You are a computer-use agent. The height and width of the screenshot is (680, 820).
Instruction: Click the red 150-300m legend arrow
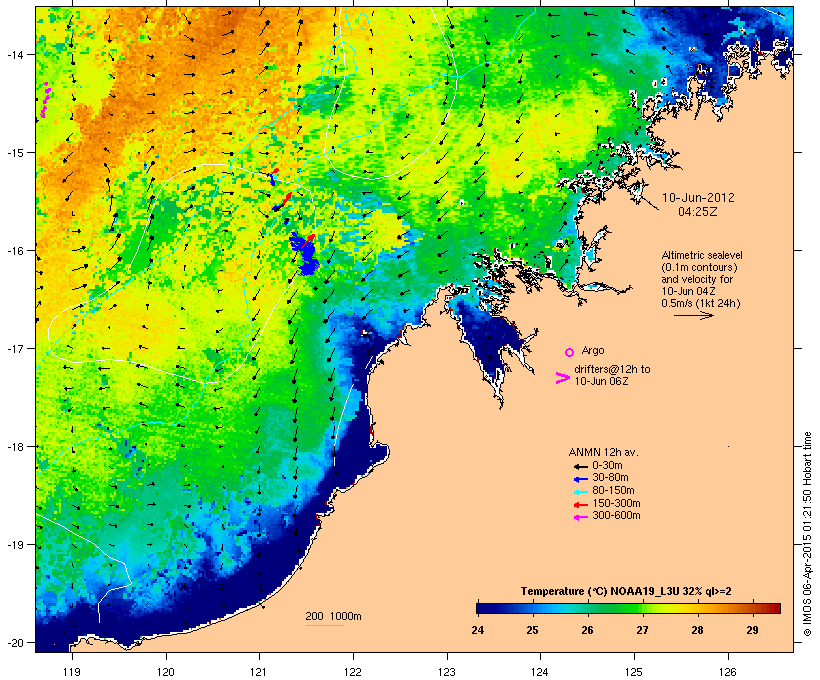point(580,505)
